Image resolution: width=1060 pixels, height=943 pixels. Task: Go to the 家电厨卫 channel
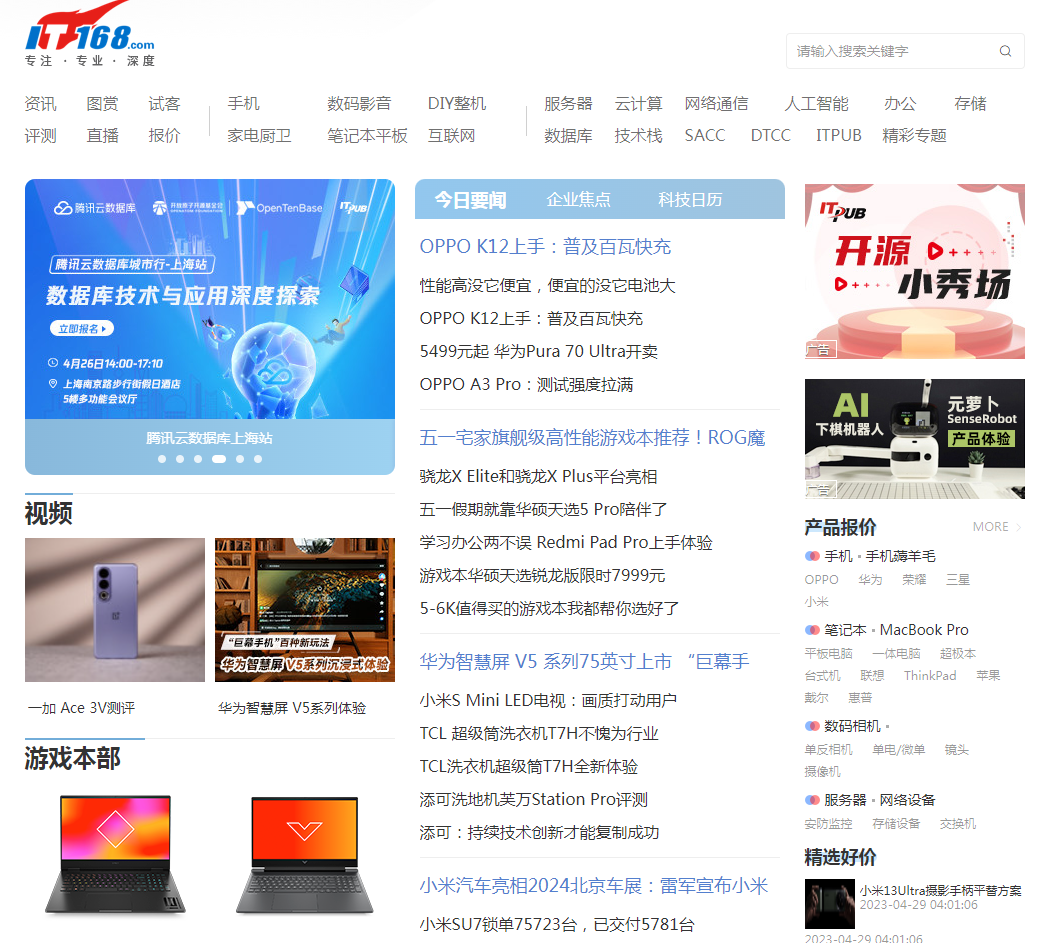(259, 136)
